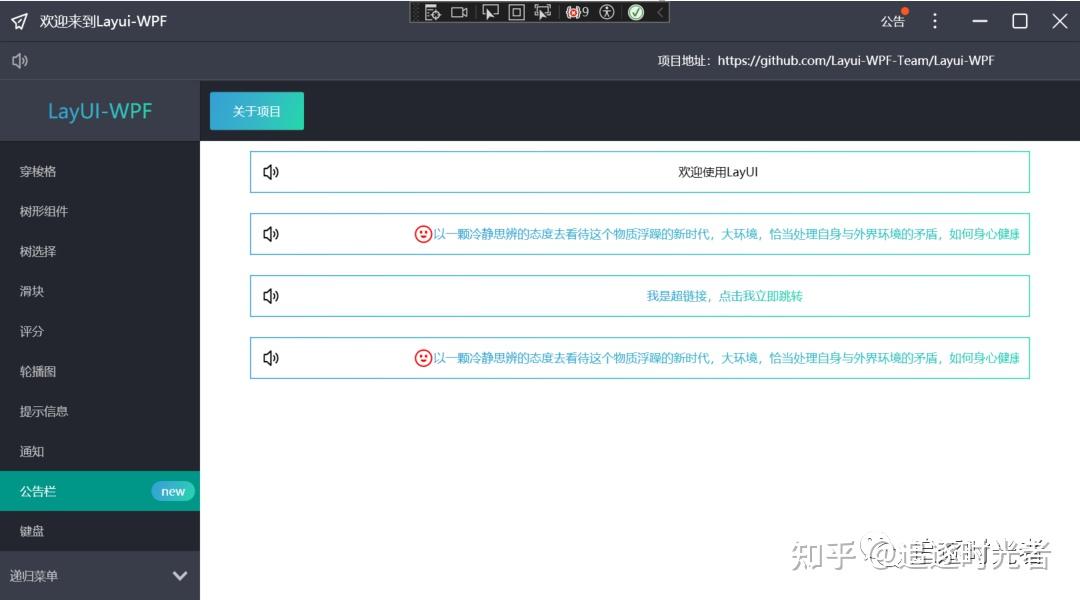Click the cursor selection icon in the capture toolbar
The image size is (1080, 600).
490,13
